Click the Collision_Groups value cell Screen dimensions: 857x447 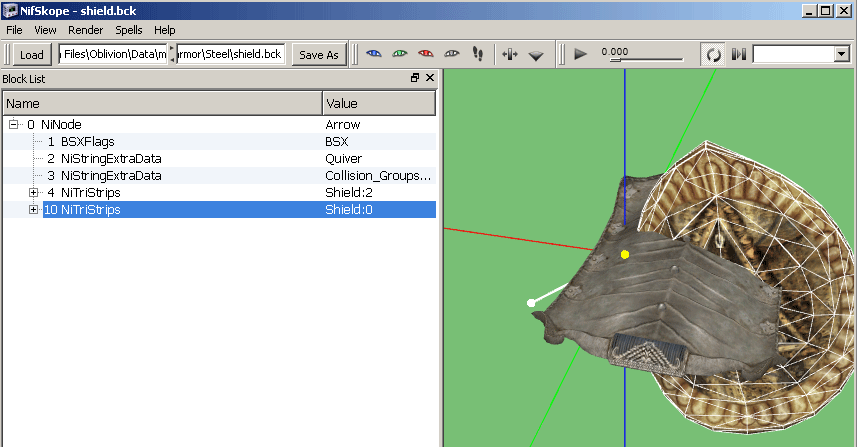(x=378, y=175)
